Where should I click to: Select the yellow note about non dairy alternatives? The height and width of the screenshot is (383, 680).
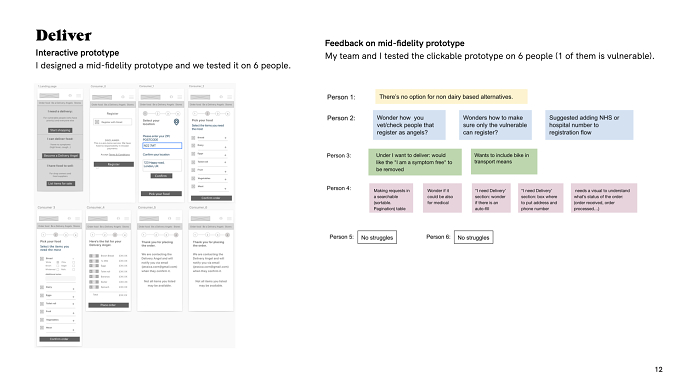(451, 97)
